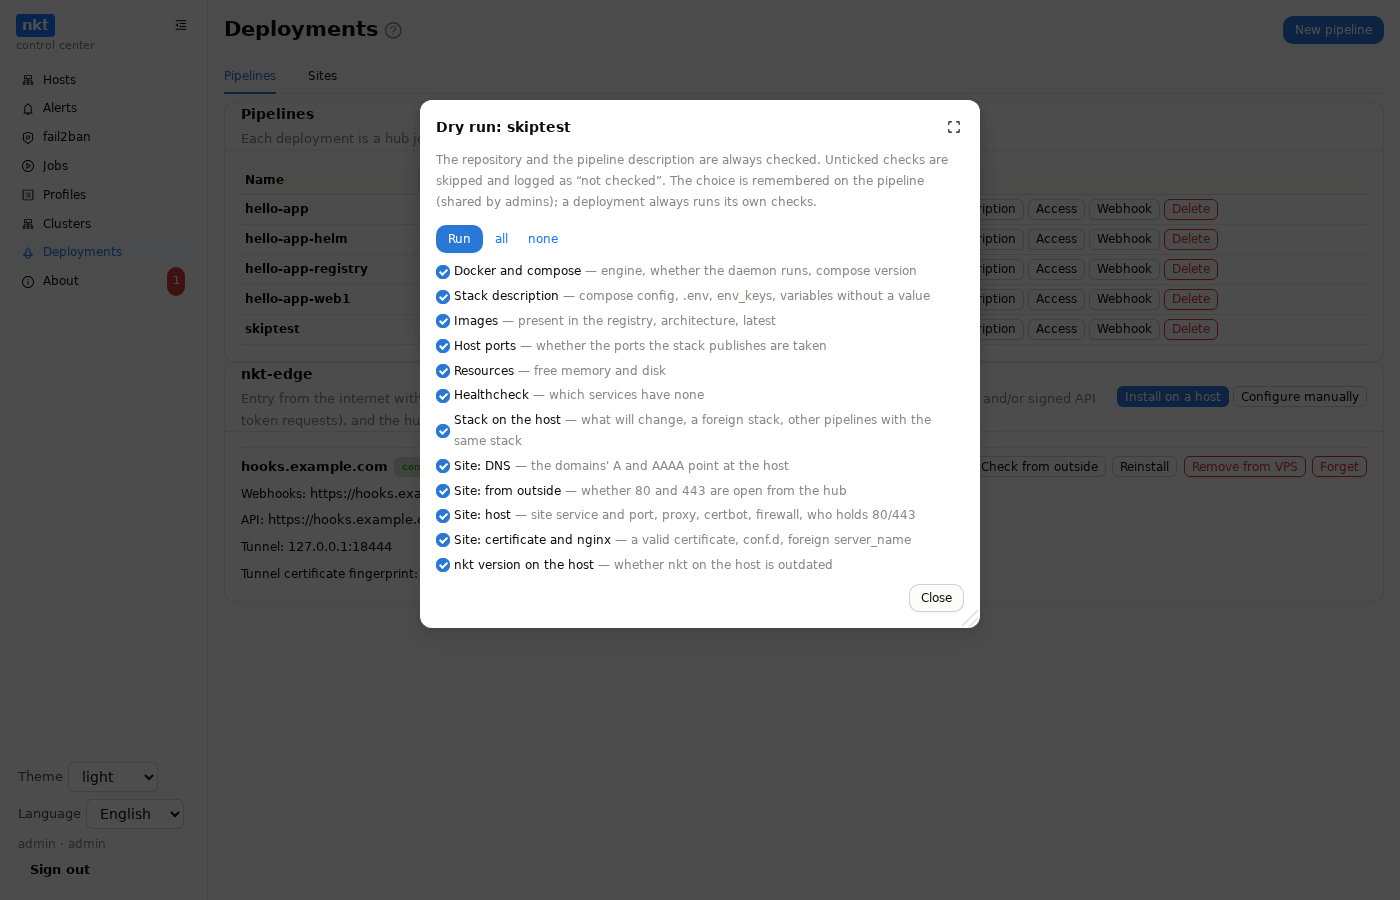Untick the Resources check
Image resolution: width=1400 pixels, height=900 pixels.
[443, 371]
